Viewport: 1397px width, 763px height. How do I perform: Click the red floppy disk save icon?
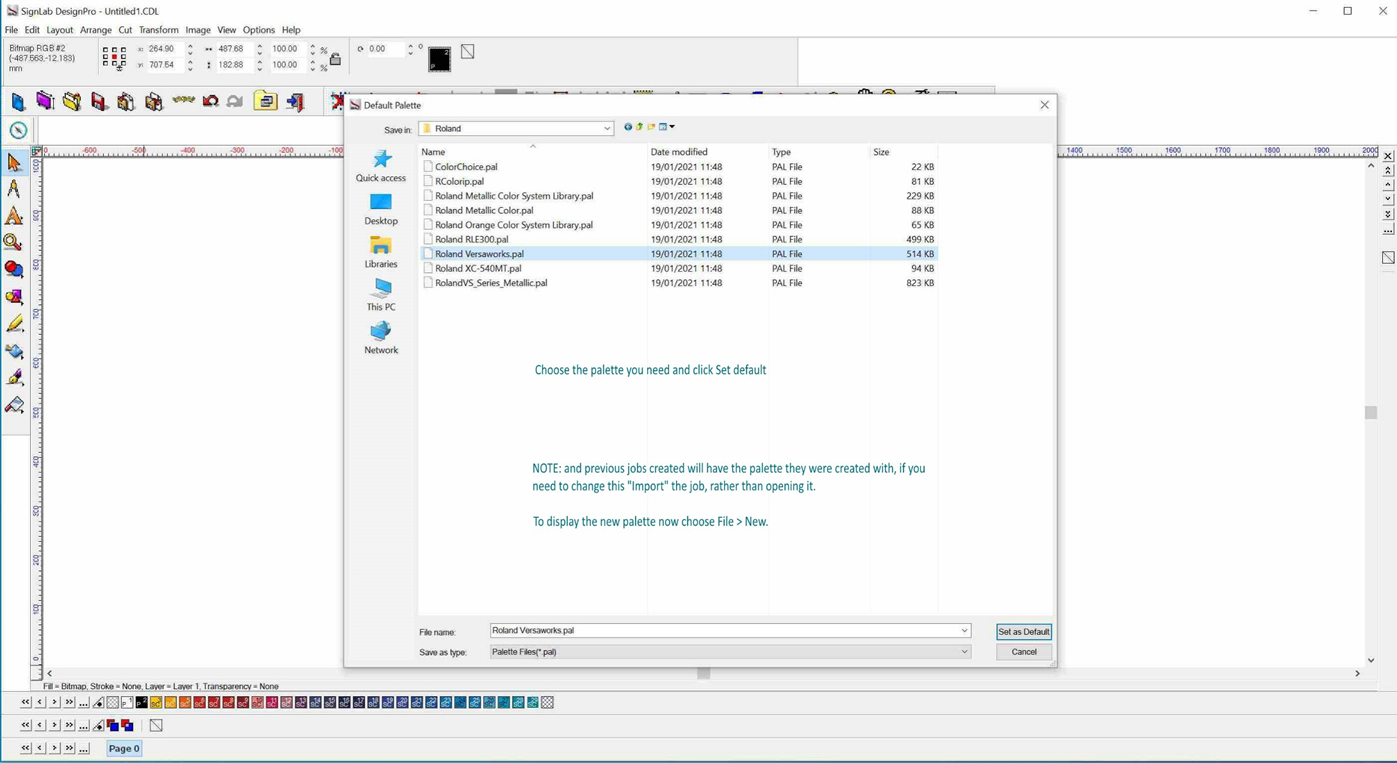tap(99, 102)
